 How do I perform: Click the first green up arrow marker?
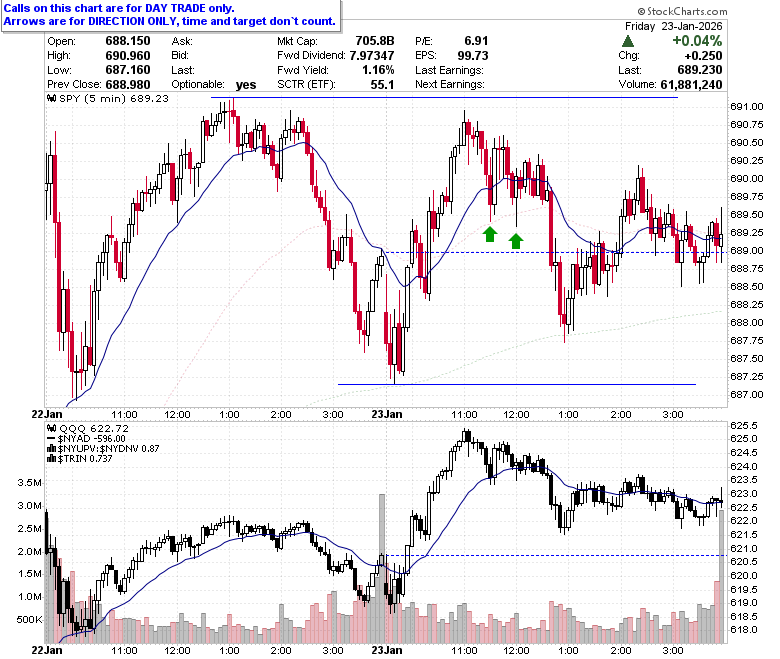pos(490,234)
